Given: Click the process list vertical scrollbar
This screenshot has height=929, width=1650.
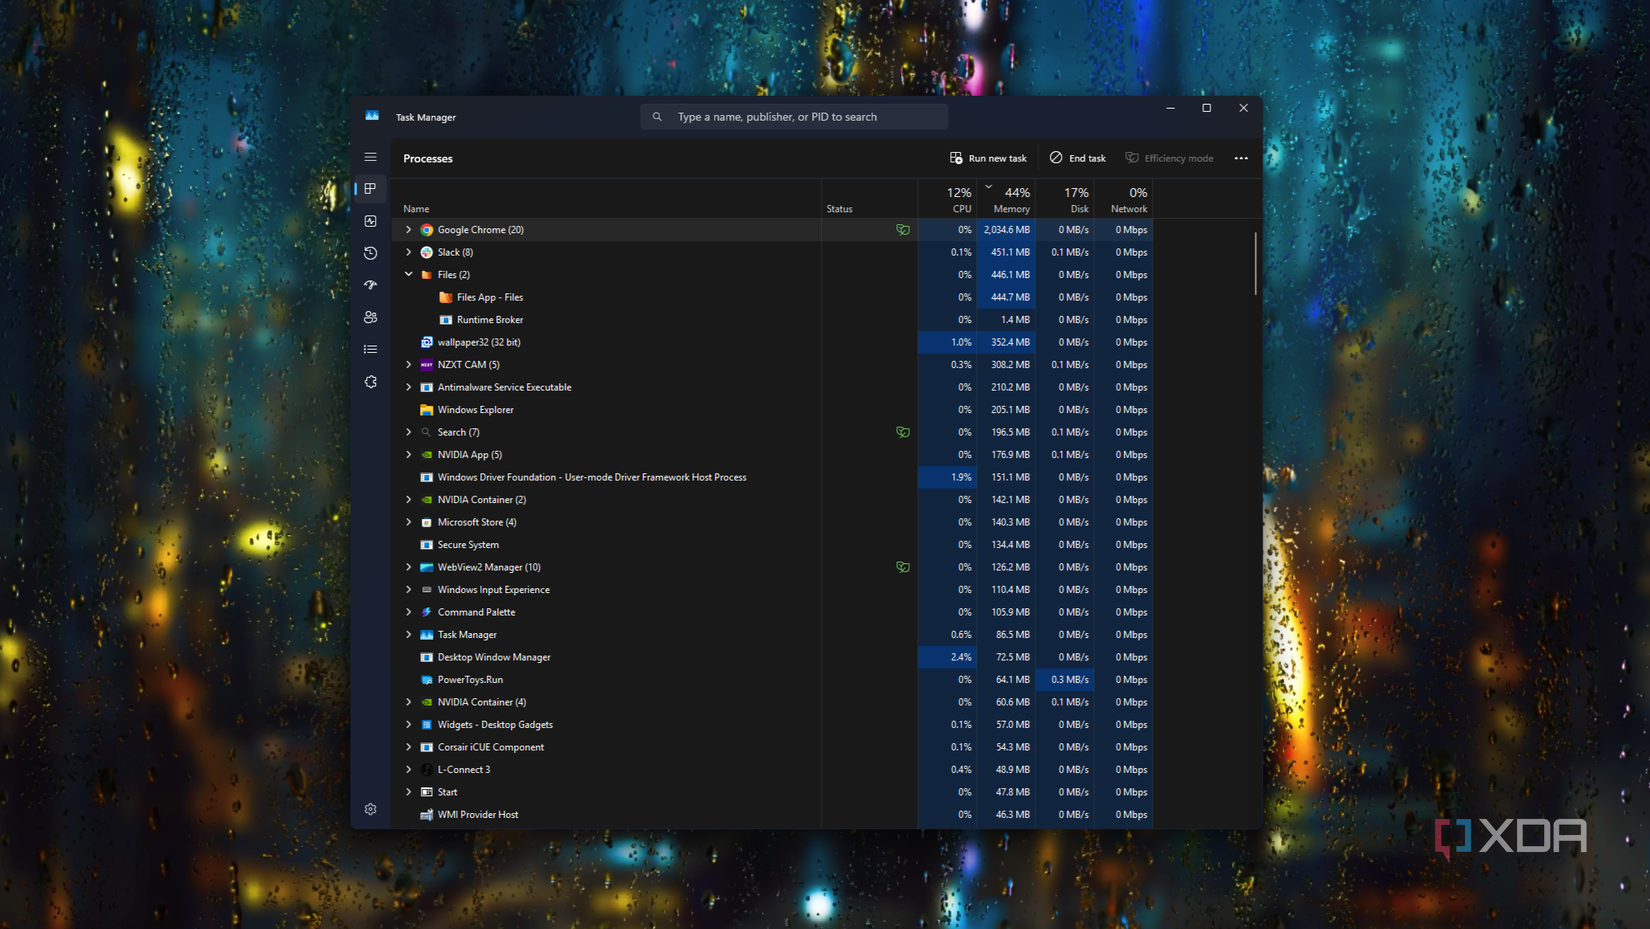Looking at the screenshot, I should (x=1256, y=264).
